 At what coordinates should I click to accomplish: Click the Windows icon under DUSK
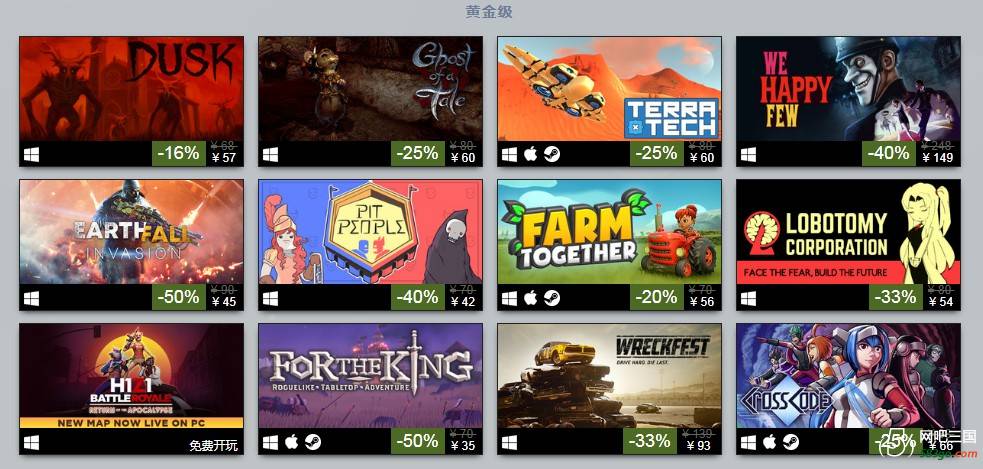[31, 155]
